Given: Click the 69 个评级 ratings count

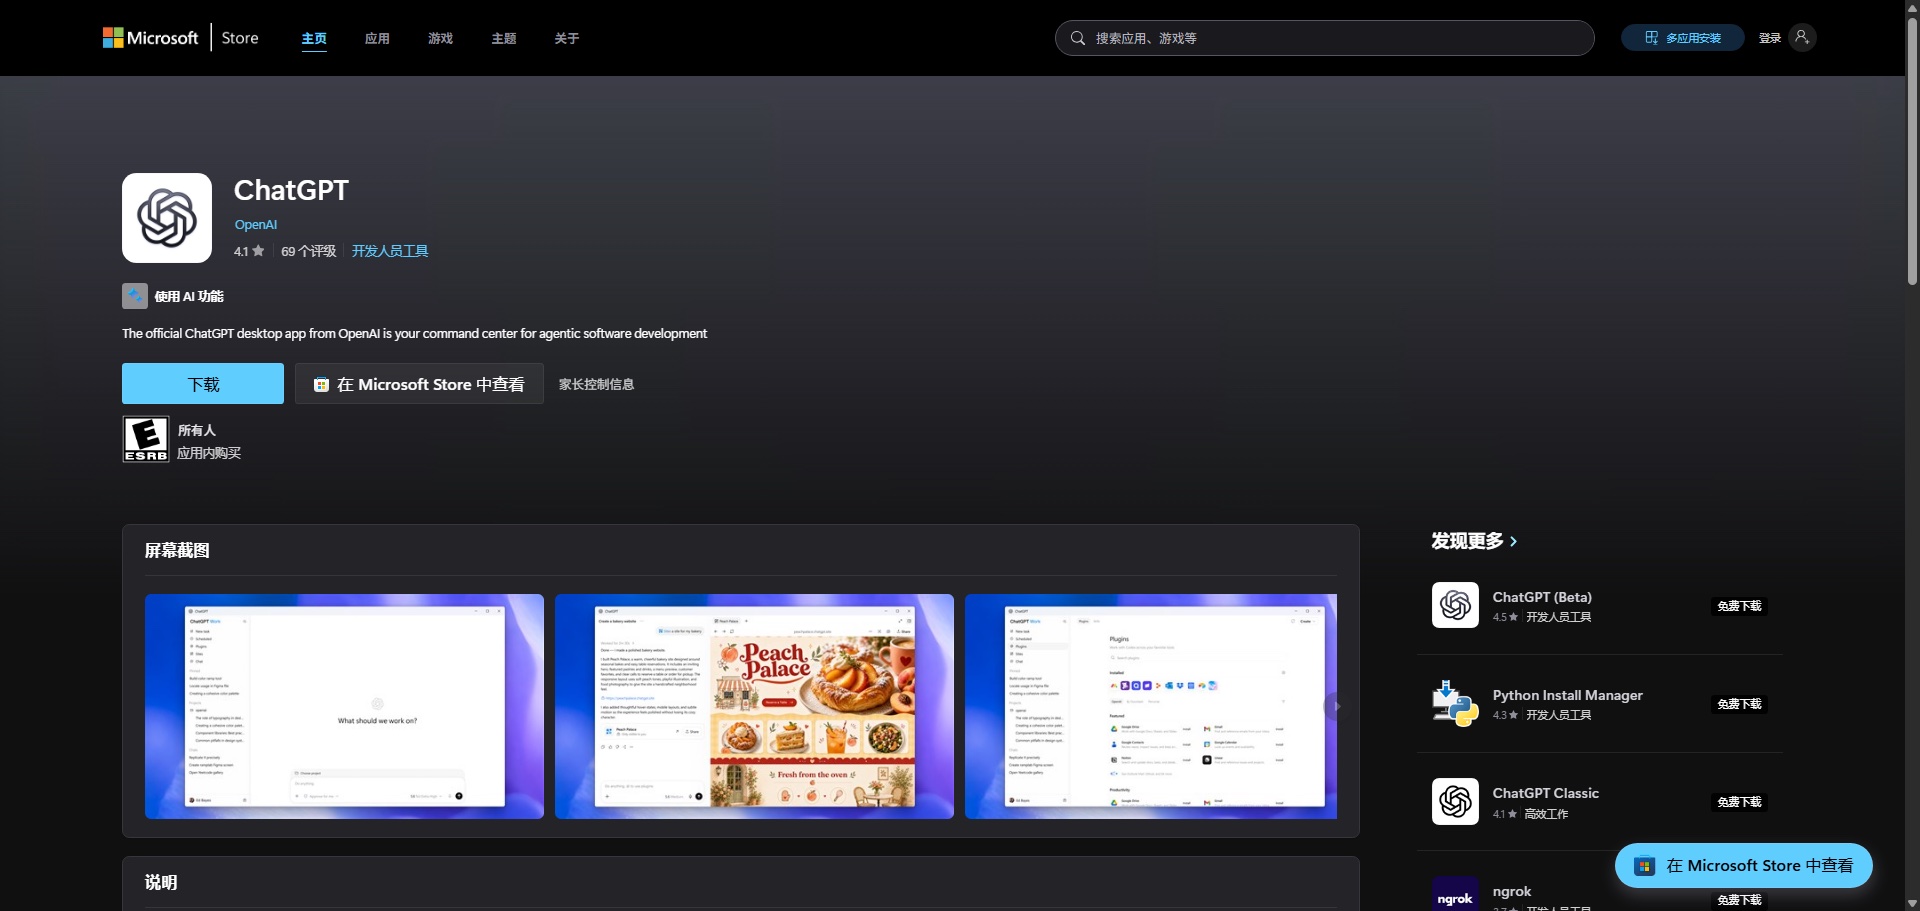Looking at the screenshot, I should 309,251.
